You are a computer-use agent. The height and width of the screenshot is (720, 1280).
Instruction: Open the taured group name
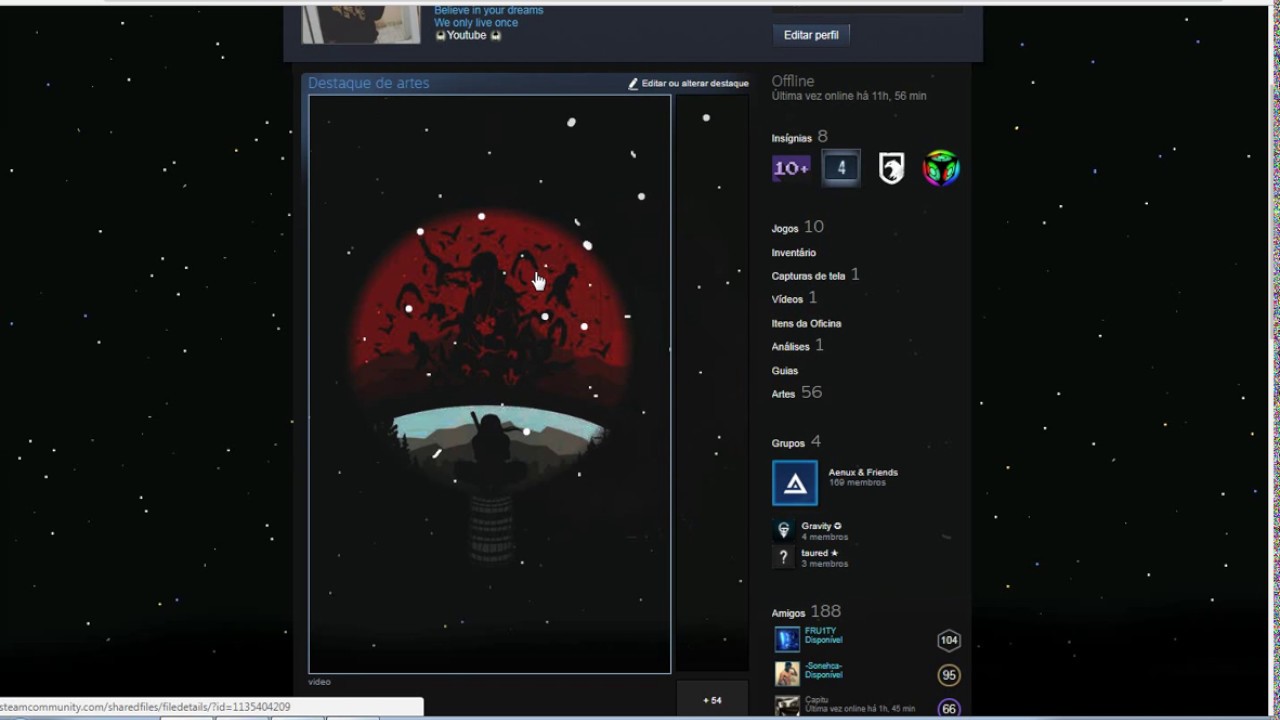[x=820, y=553]
